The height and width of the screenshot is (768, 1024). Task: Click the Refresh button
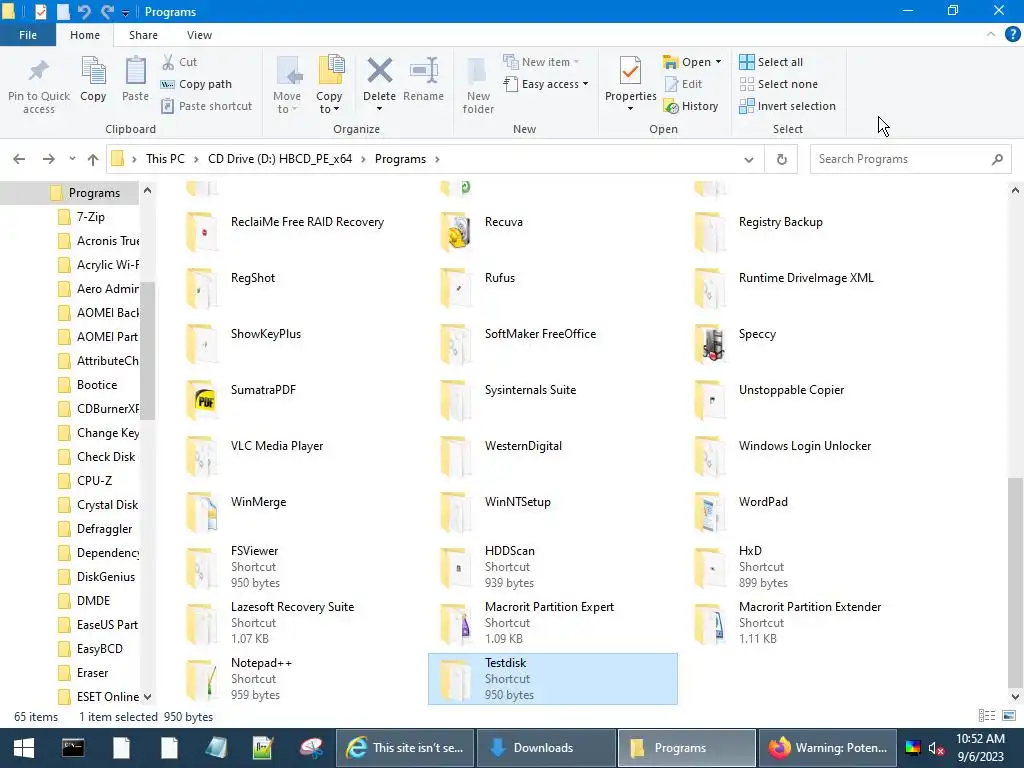tap(782, 159)
